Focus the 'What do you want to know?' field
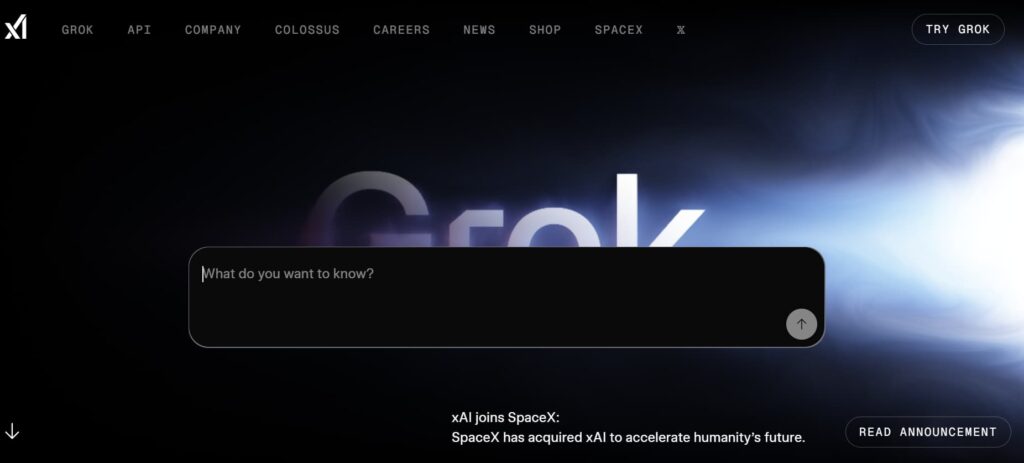This screenshot has width=1024, height=463. click(506, 297)
